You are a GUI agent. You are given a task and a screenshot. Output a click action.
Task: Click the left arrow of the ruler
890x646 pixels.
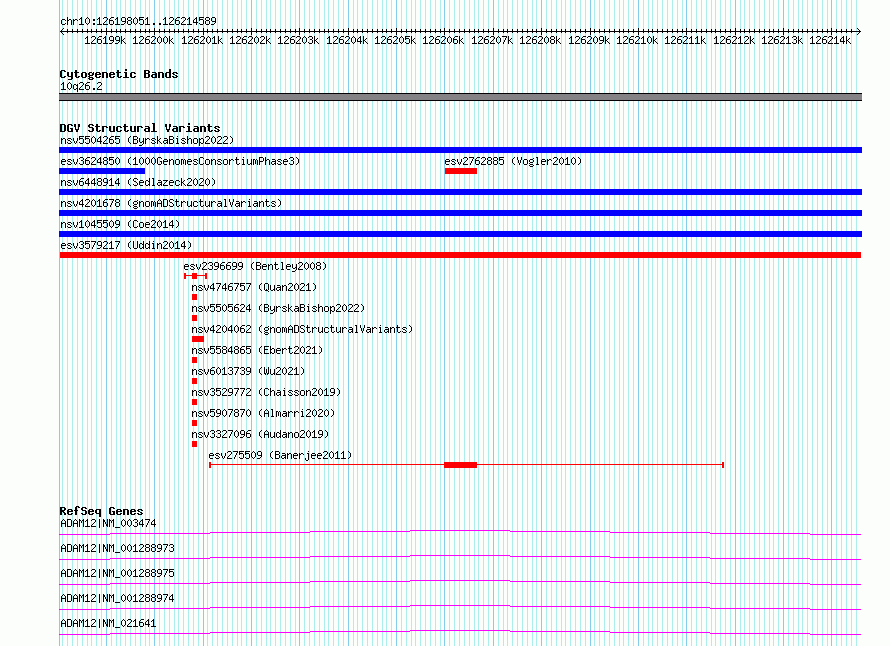[x=62, y=32]
